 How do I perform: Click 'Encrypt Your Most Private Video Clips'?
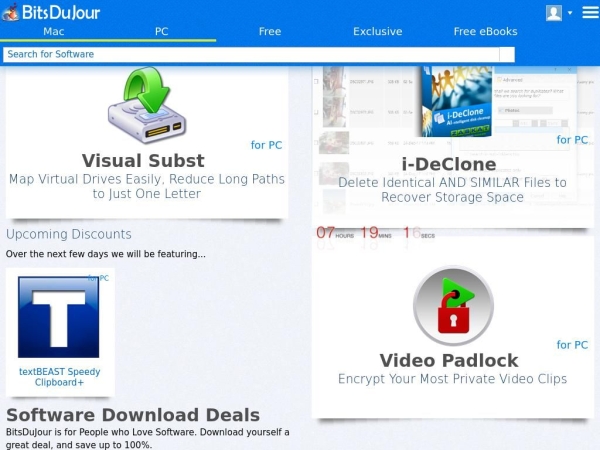tap(452, 379)
